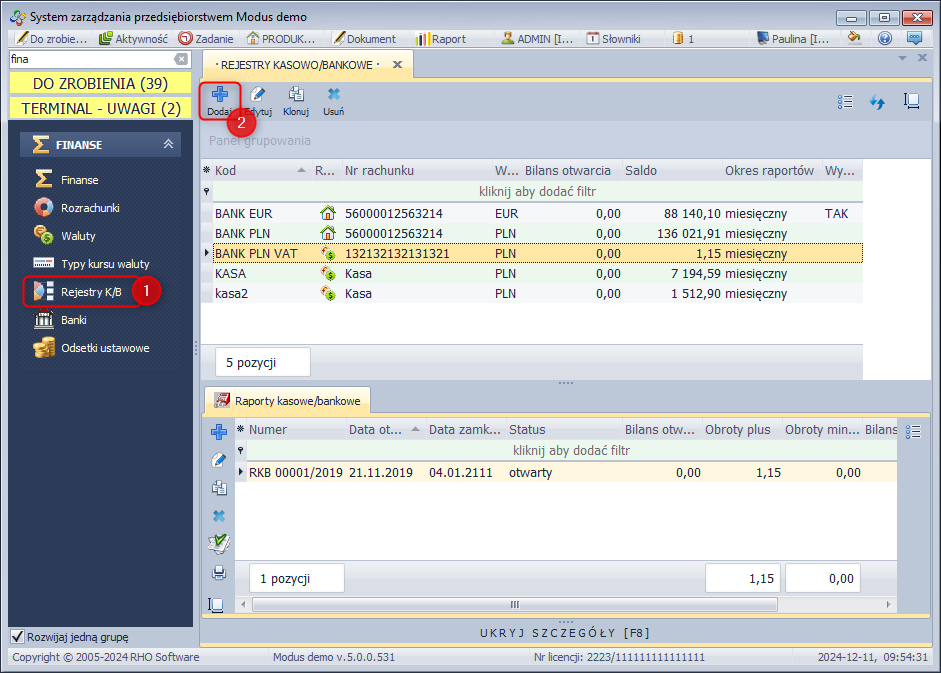
Task: Toggle the Rozwijaj jedną grupę checkbox
Action: [17, 637]
